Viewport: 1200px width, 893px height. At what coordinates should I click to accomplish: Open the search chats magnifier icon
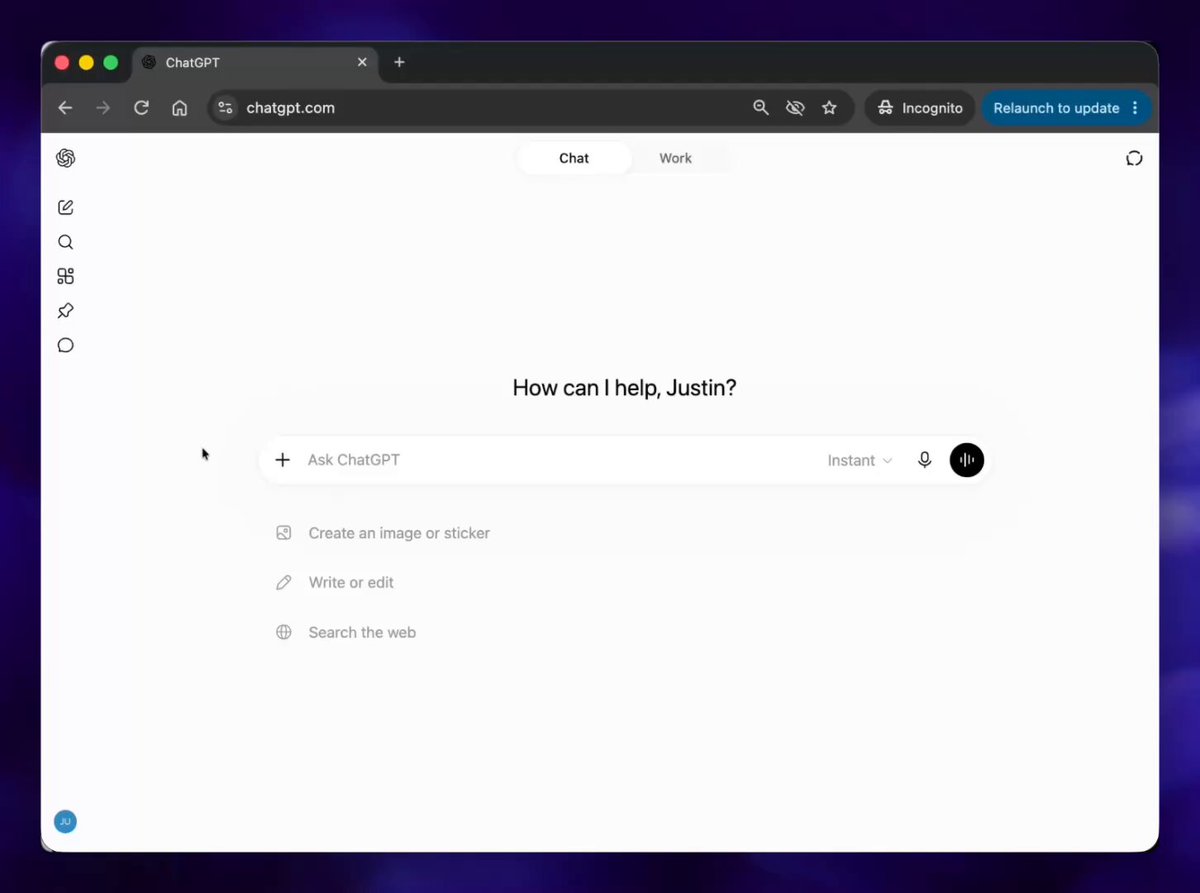[66, 242]
